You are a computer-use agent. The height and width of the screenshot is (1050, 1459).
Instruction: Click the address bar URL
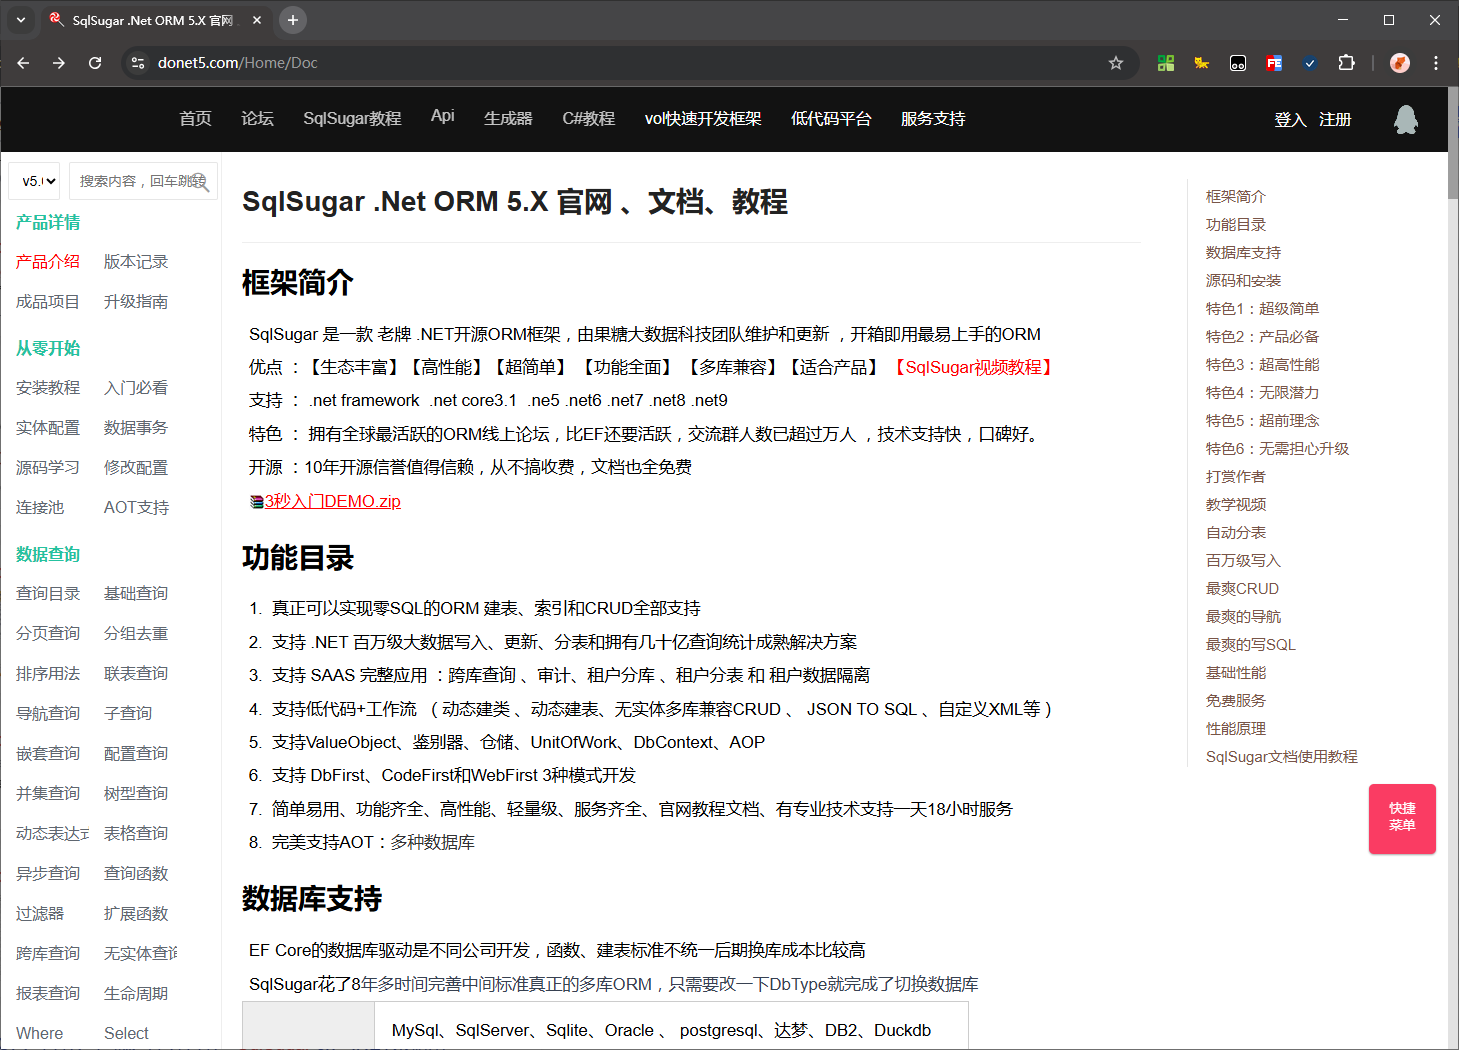point(238,63)
